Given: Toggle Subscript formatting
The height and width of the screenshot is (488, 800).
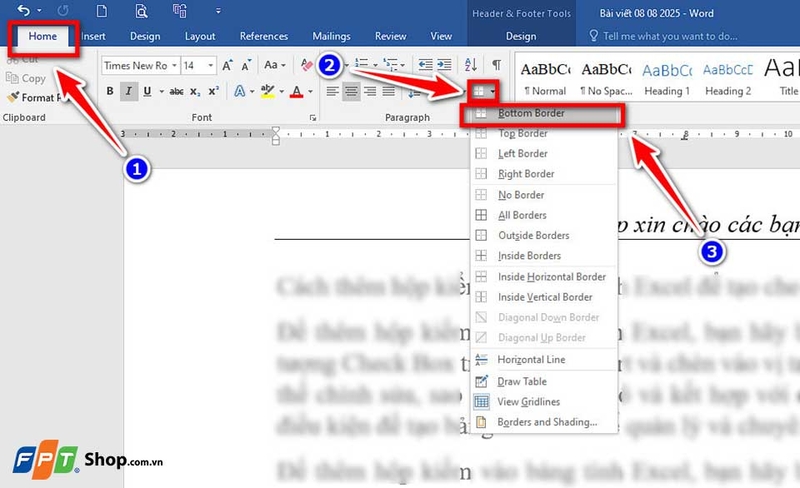Looking at the screenshot, I should coord(195,92).
